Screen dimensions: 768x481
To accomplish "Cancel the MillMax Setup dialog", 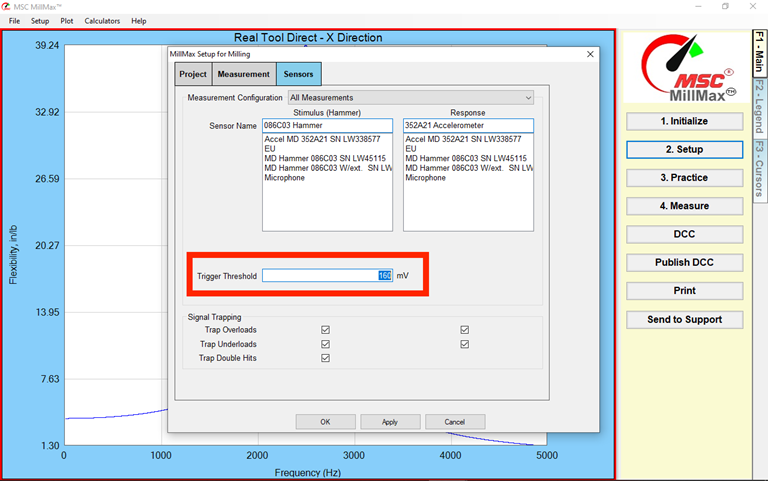I will [x=455, y=422].
